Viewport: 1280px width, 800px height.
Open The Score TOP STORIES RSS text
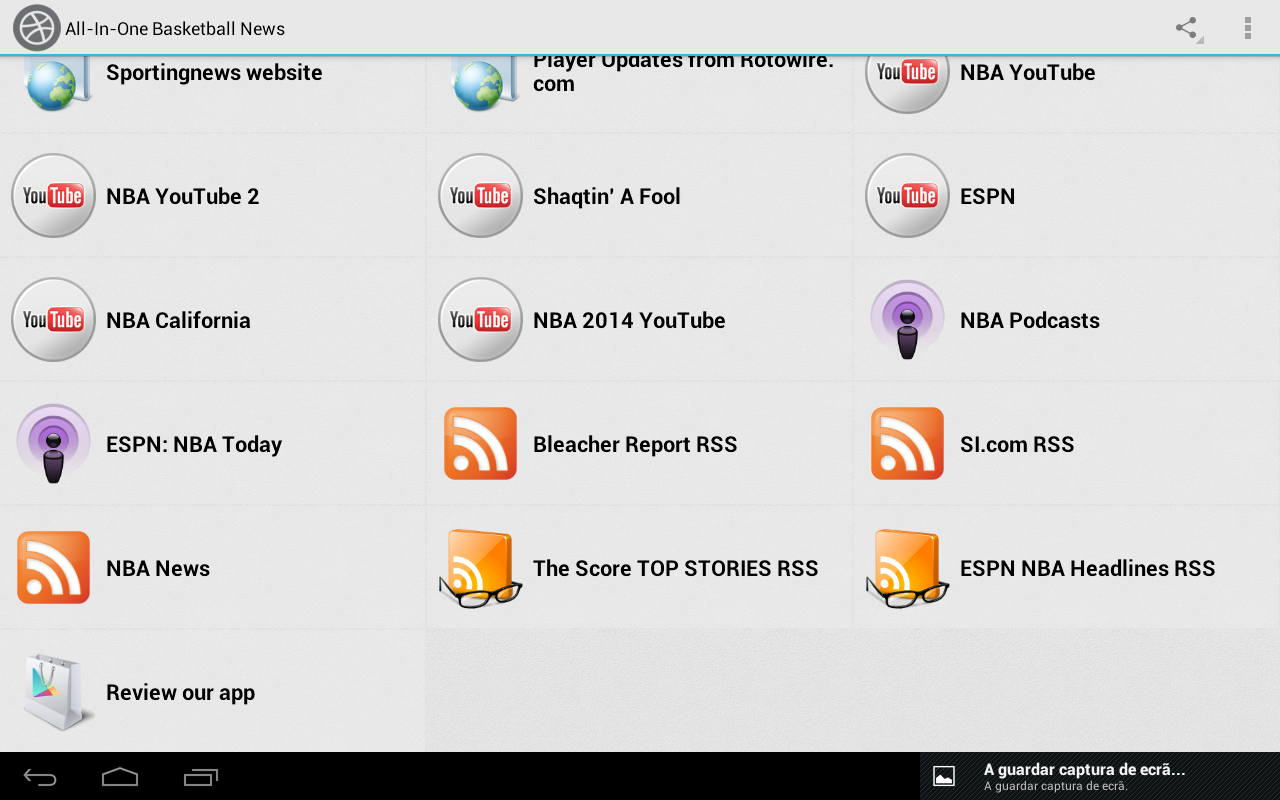tap(676, 568)
